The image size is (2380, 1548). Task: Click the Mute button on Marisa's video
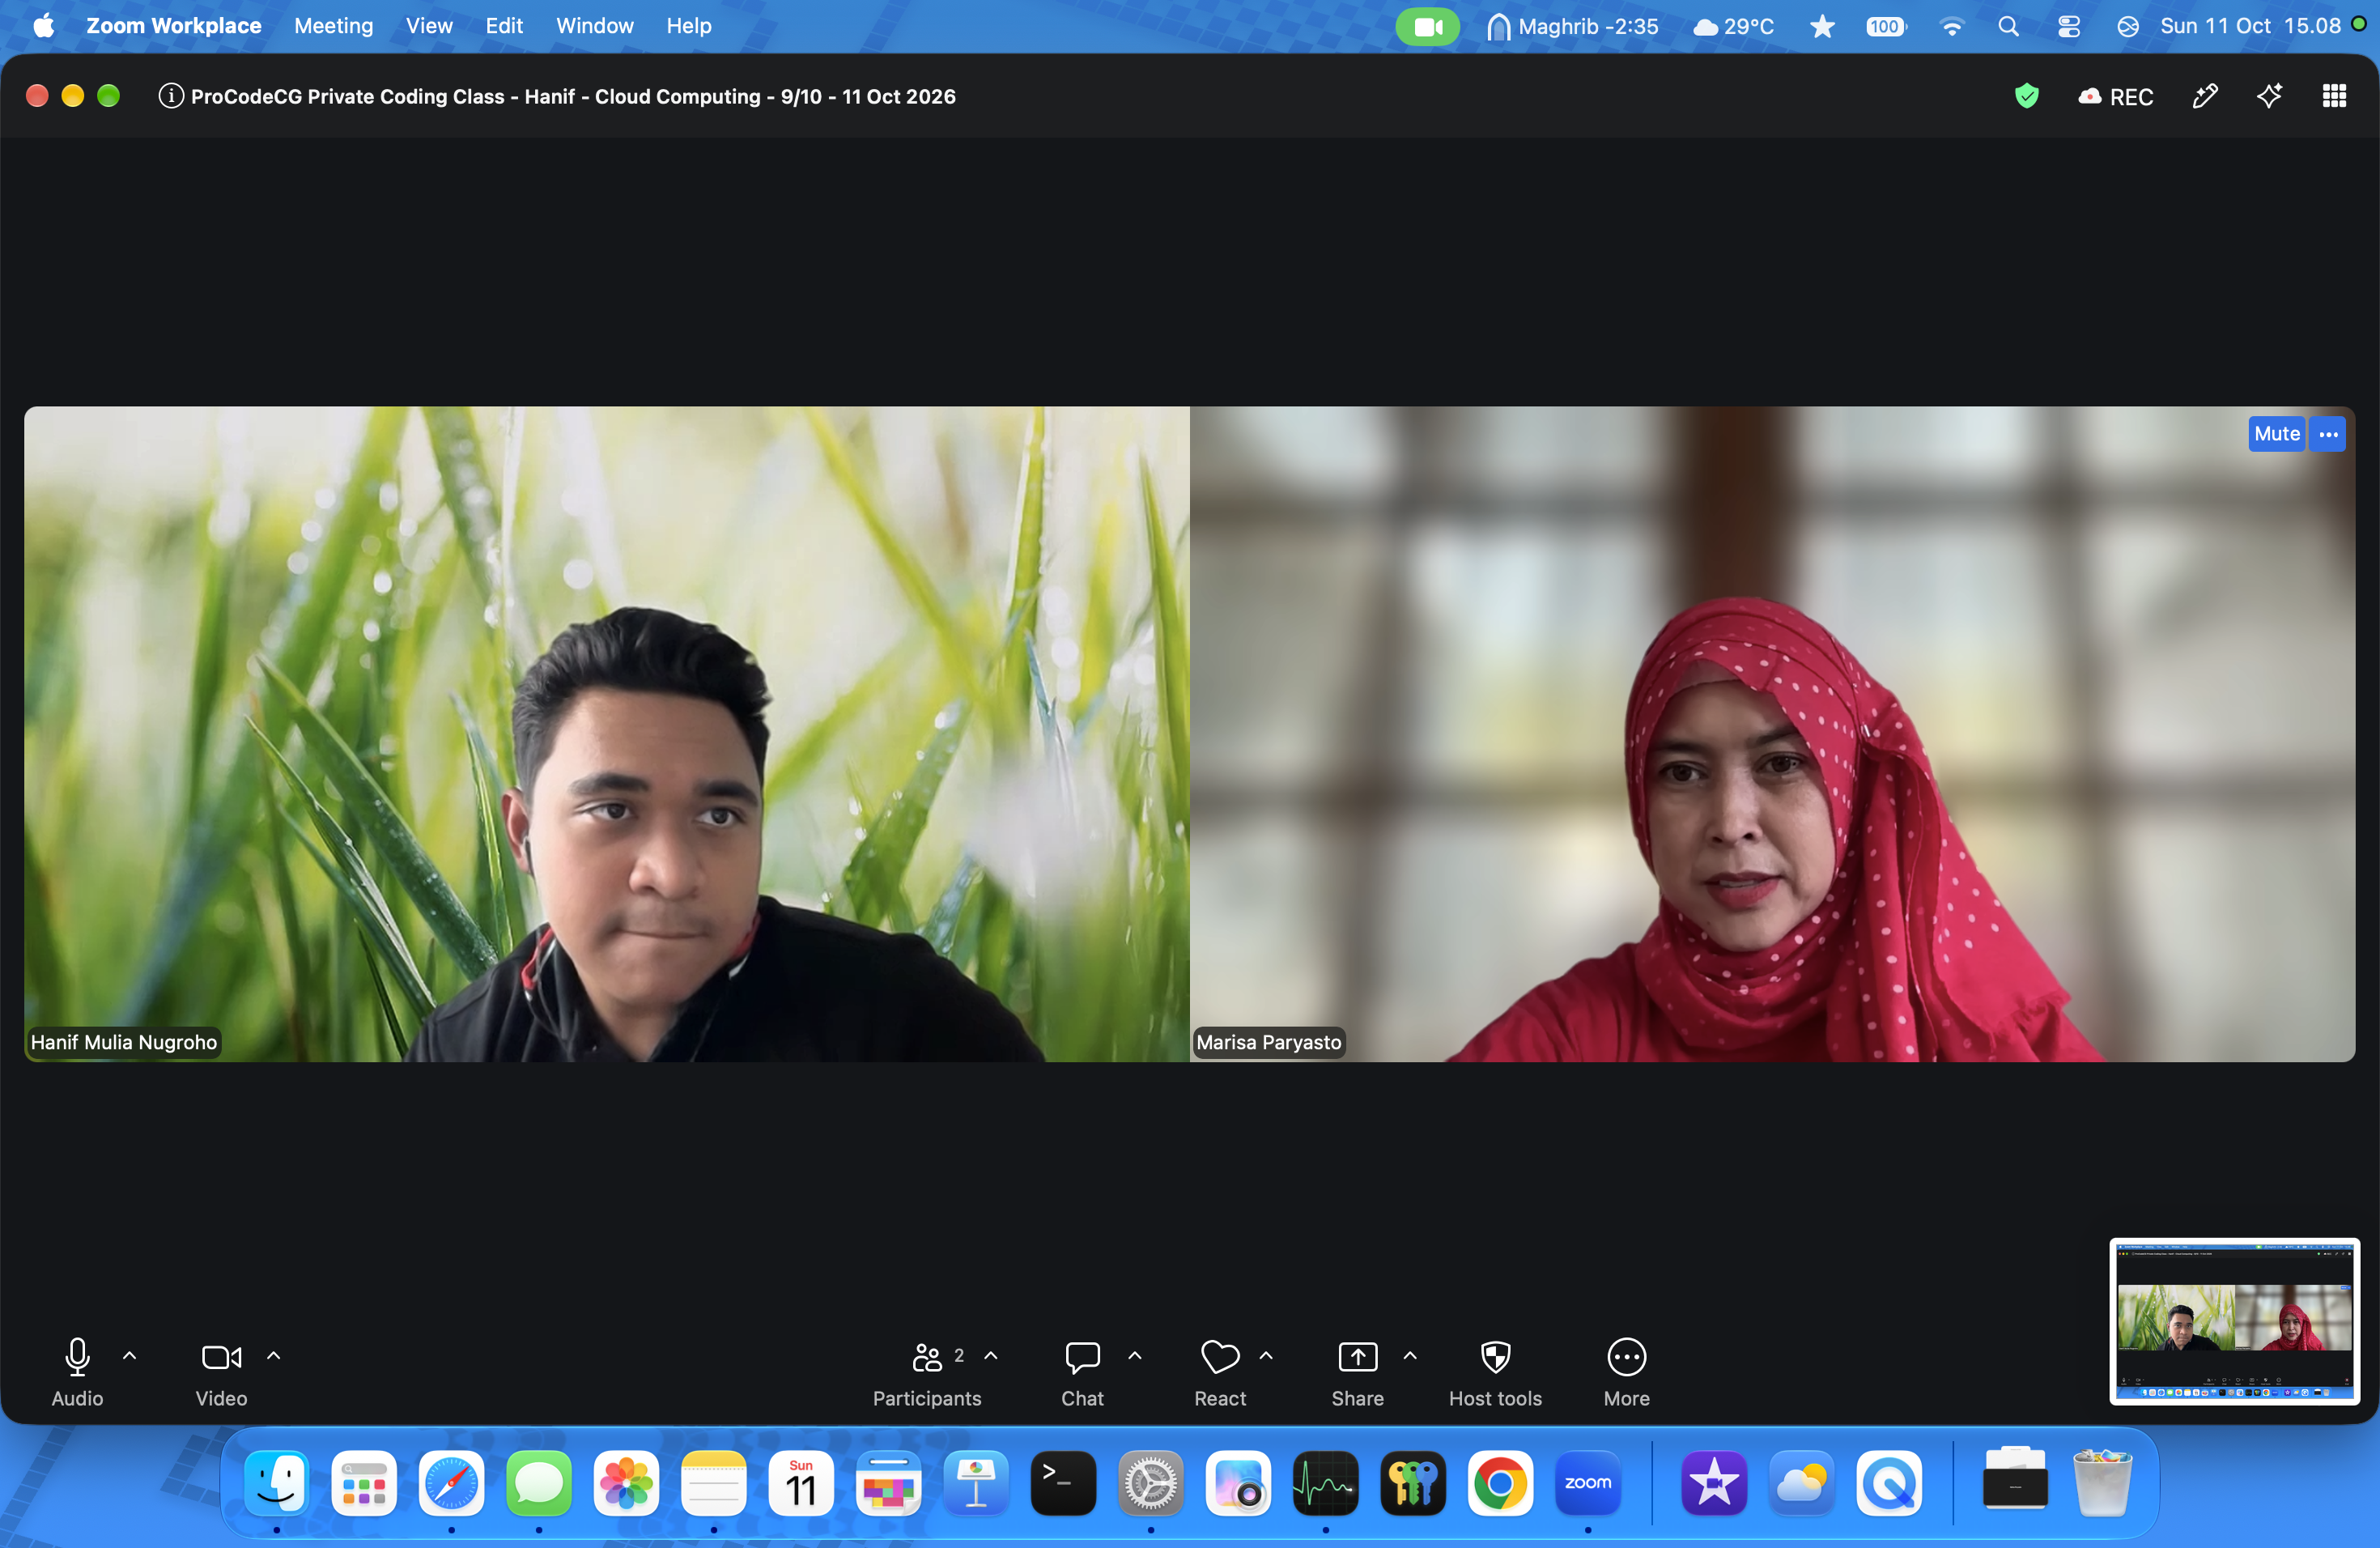tap(2276, 434)
